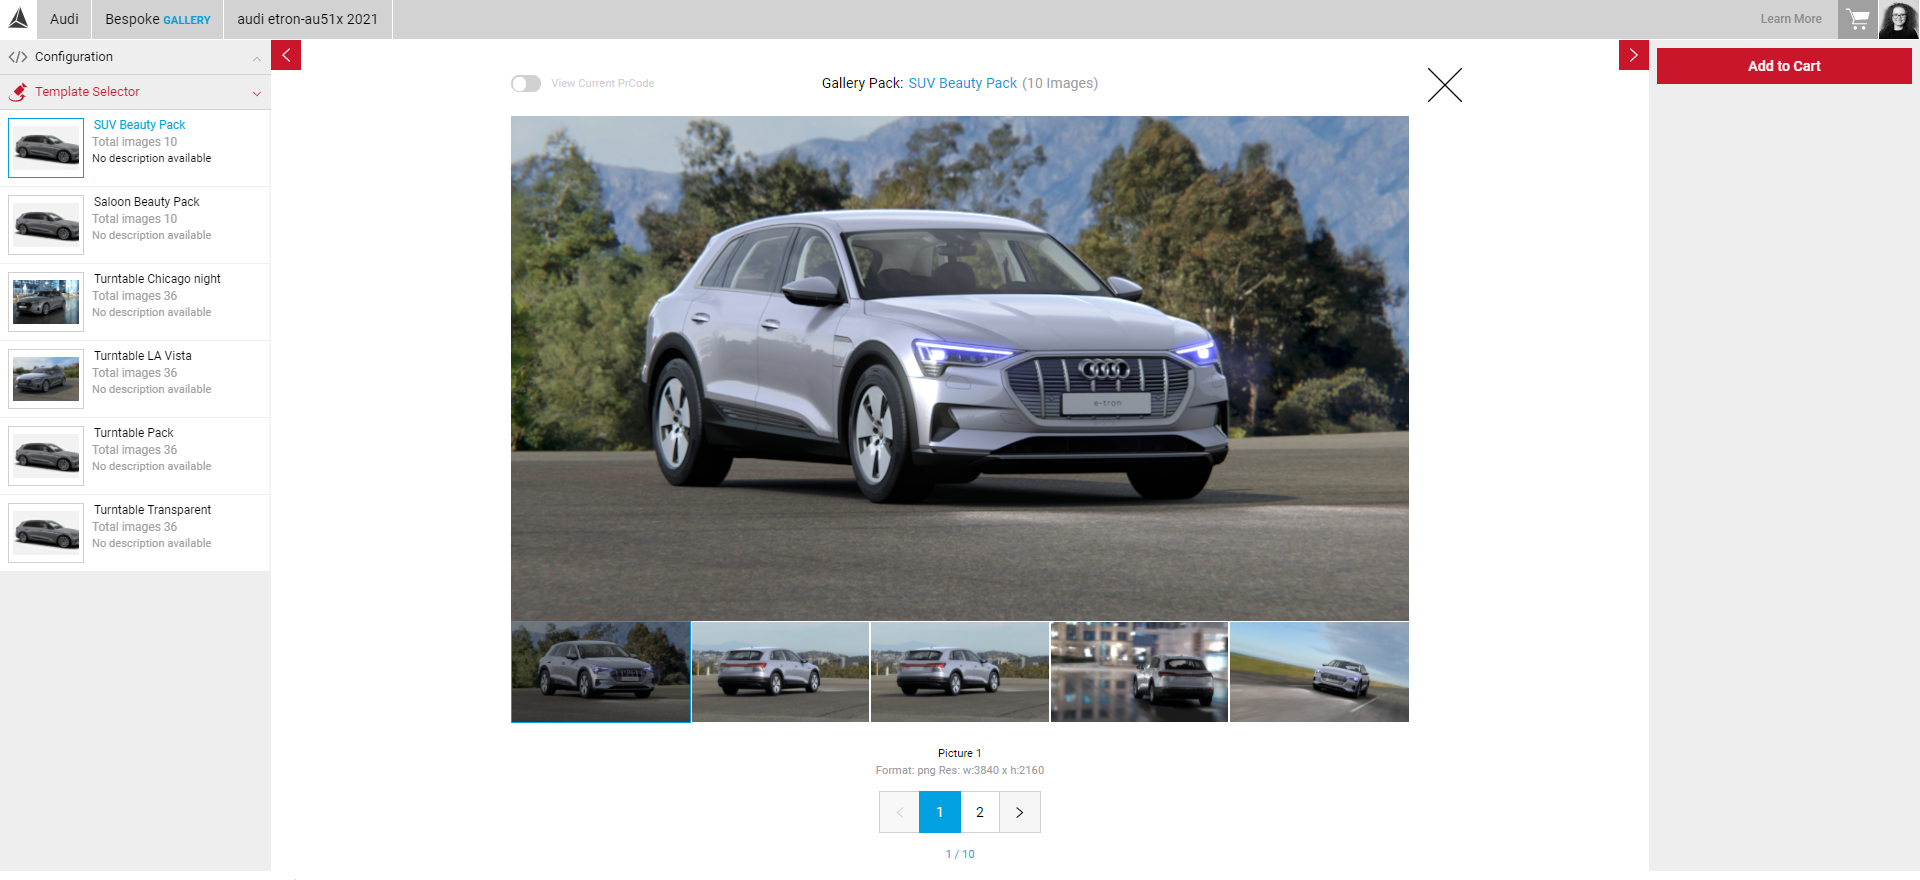1920x880 pixels.
Task: Click the Template Selector paint icon
Action: (18, 92)
